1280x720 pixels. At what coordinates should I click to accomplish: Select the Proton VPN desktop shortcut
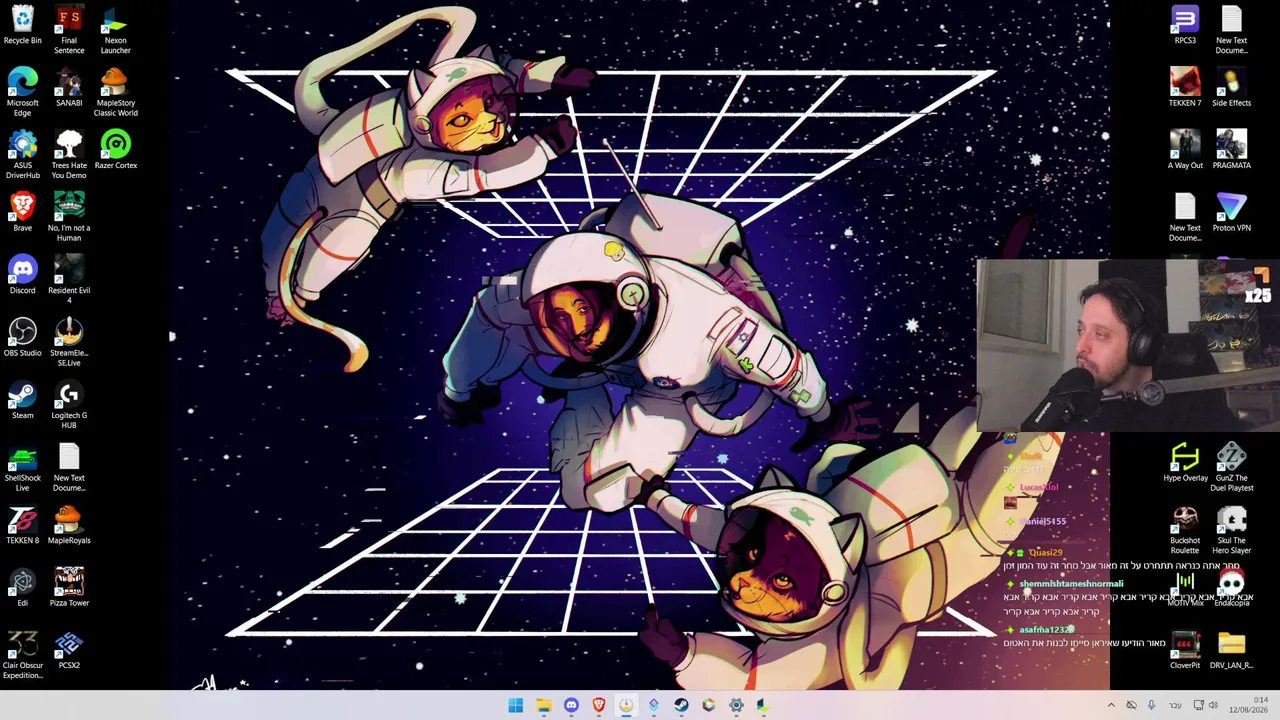point(1231,213)
